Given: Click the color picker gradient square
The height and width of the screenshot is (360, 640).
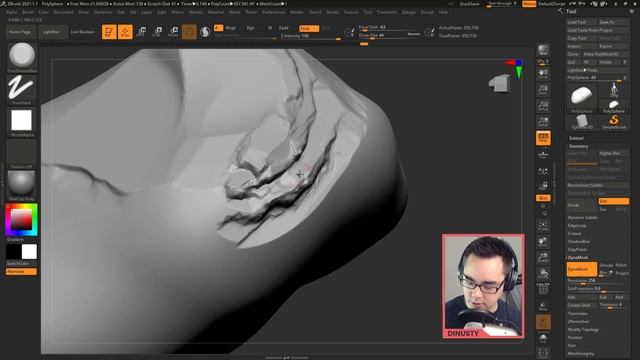Looking at the screenshot, I should (21, 220).
